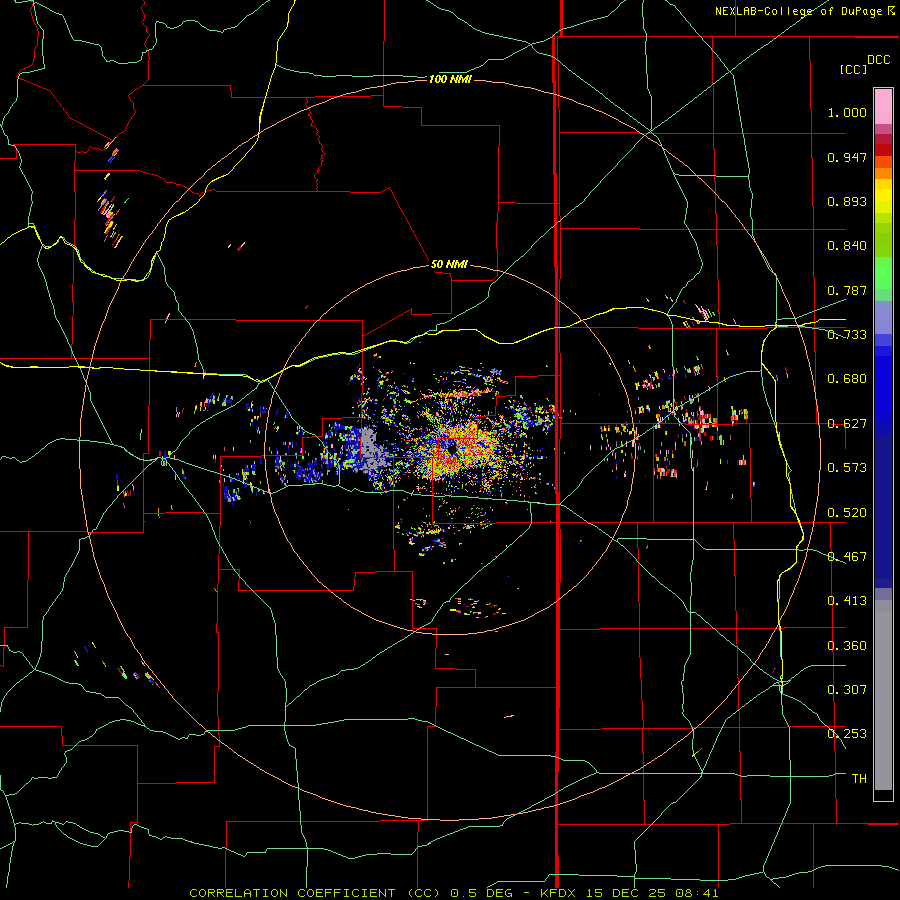The image size is (900, 900).
Task: Select the 0.573 scale value
Action: point(847,468)
